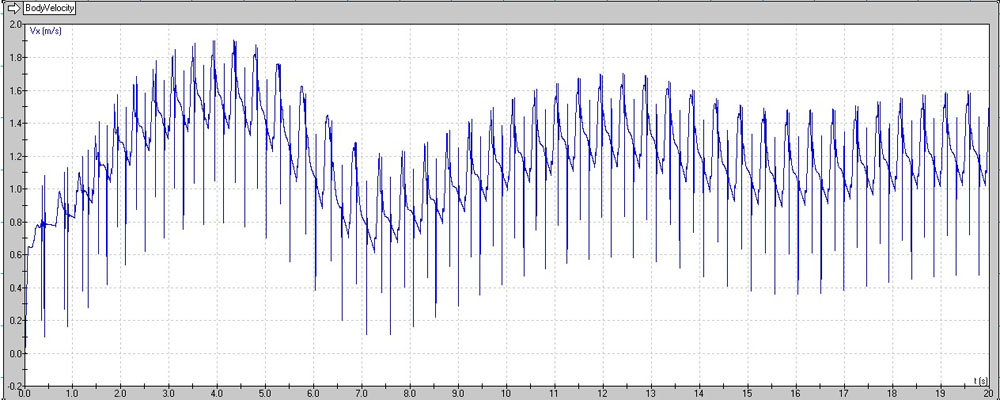Click the 1.2 value on vertical axis
The image size is (1000, 400).
click(16, 157)
